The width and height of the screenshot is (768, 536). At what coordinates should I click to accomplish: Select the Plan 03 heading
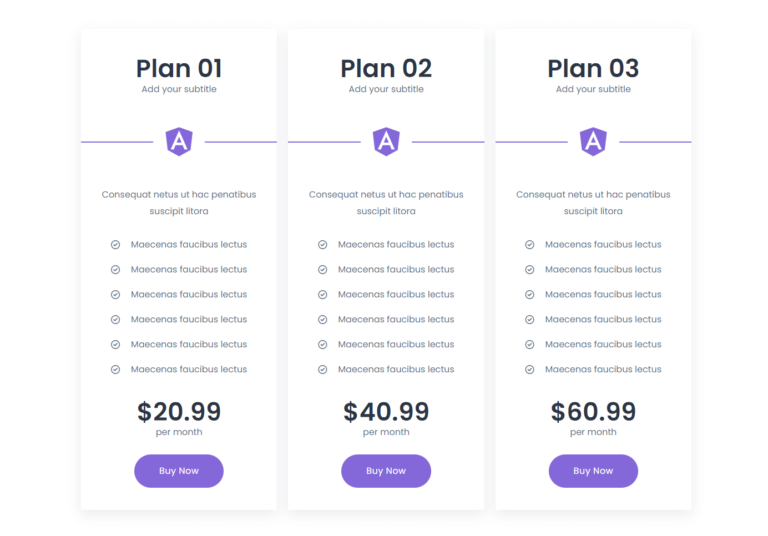pyautogui.click(x=593, y=68)
